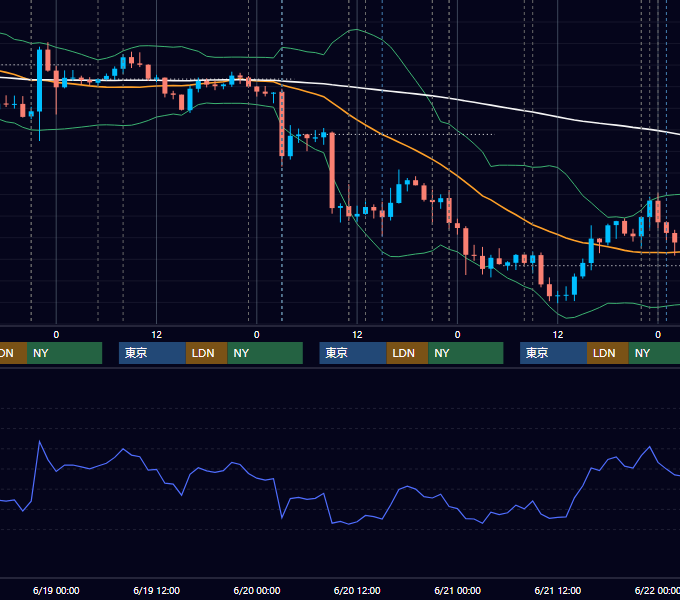Image resolution: width=680 pixels, height=600 pixels.
Task: Select the 東京 session block on 6/20
Action: click(x=353, y=353)
